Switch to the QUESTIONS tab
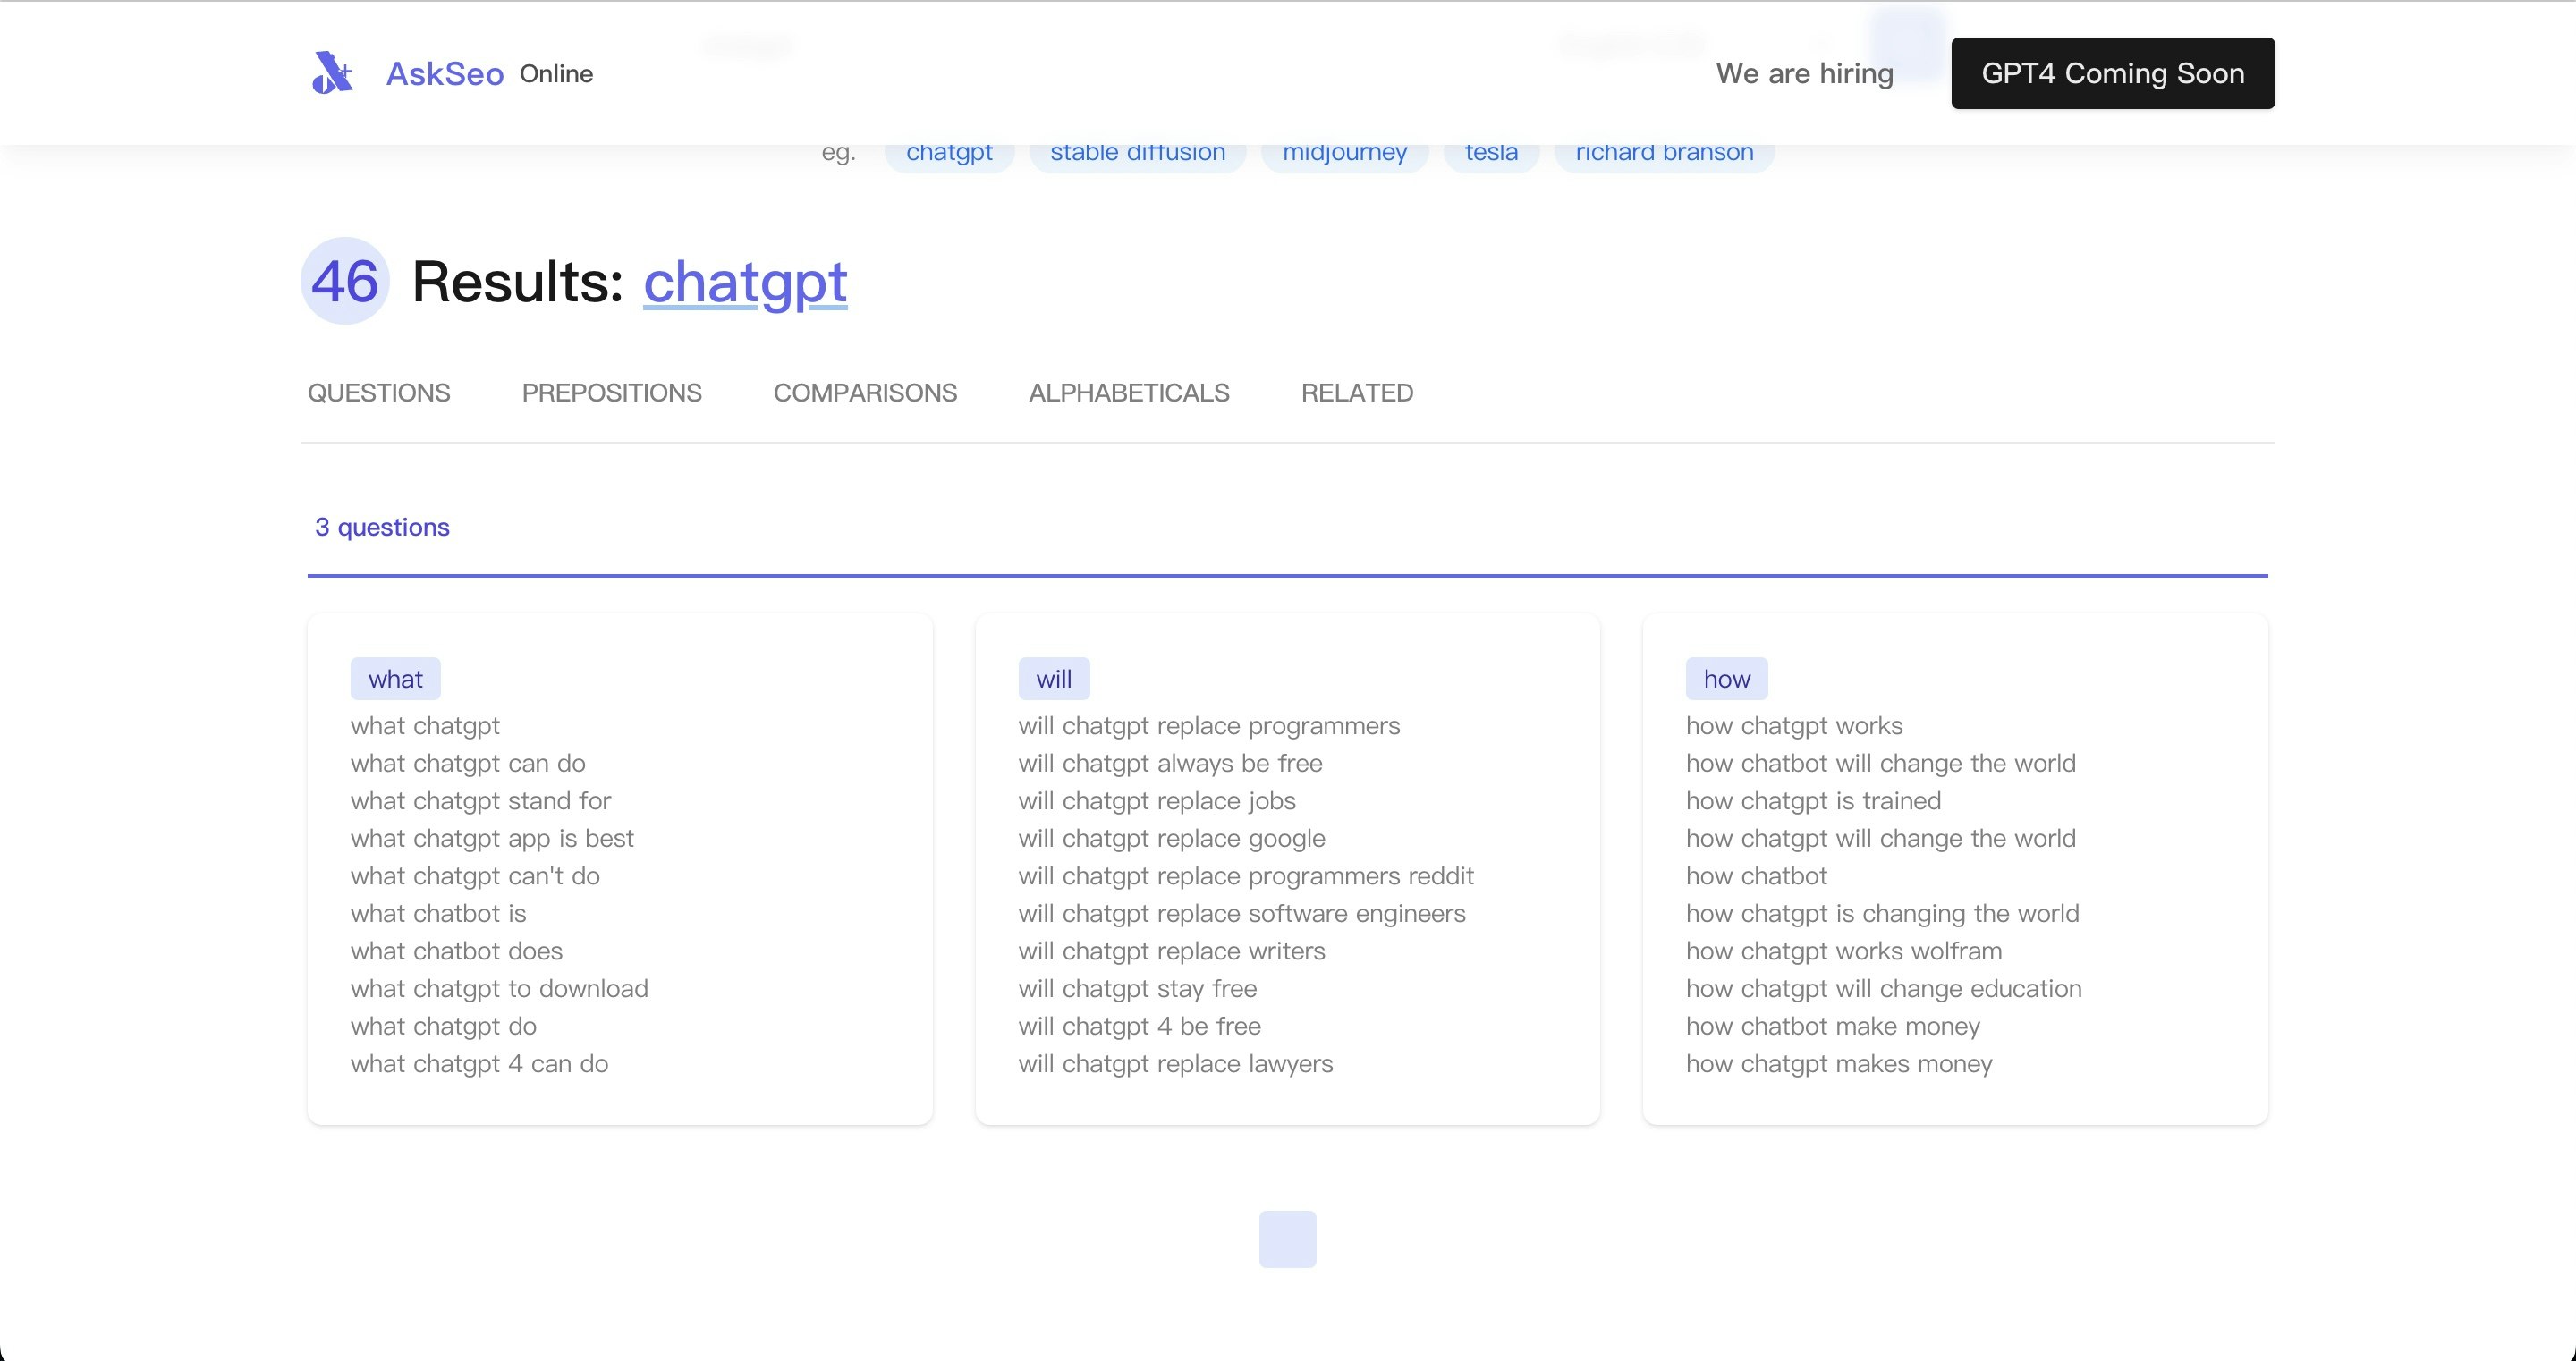This screenshot has height=1361, width=2576. click(379, 393)
